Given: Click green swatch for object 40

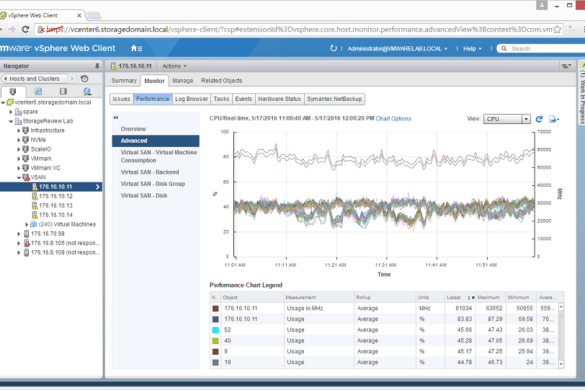Looking at the screenshot, I should click(215, 341).
